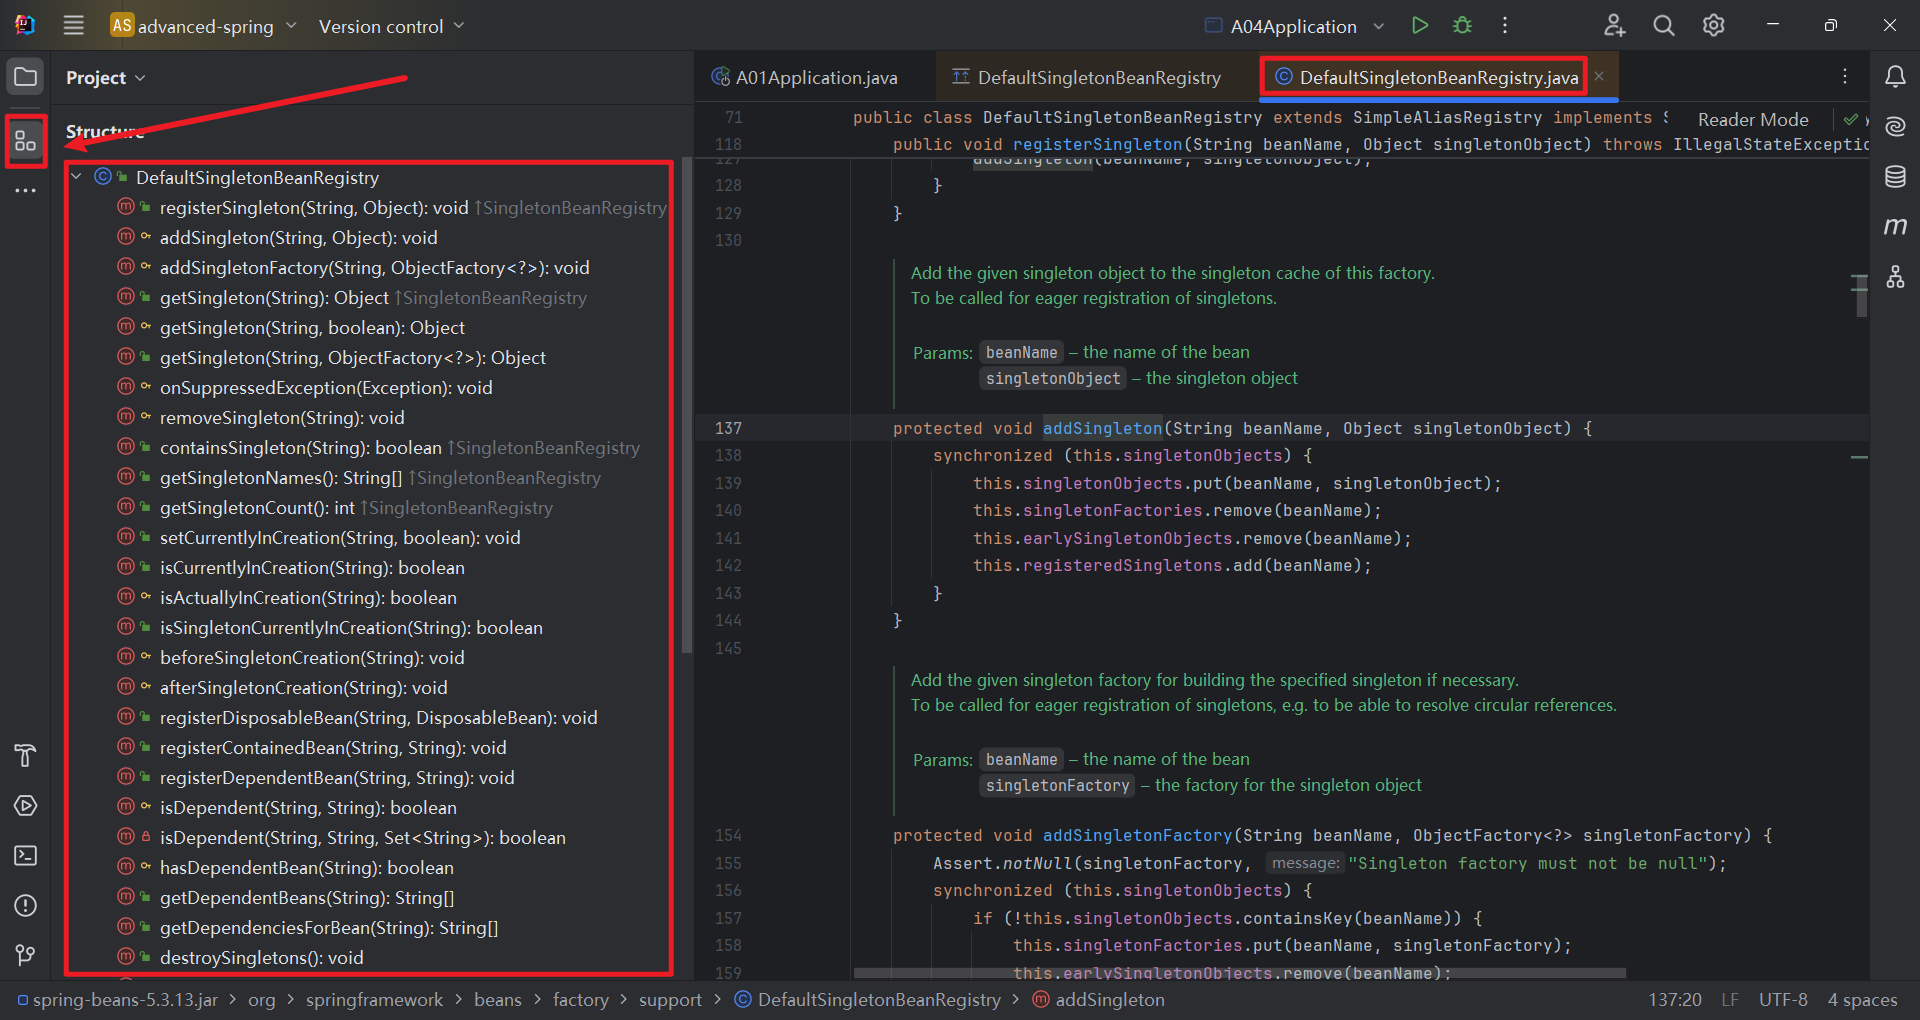The image size is (1920, 1020).
Task: Click springframework breadcrumb
Action: coord(374,999)
